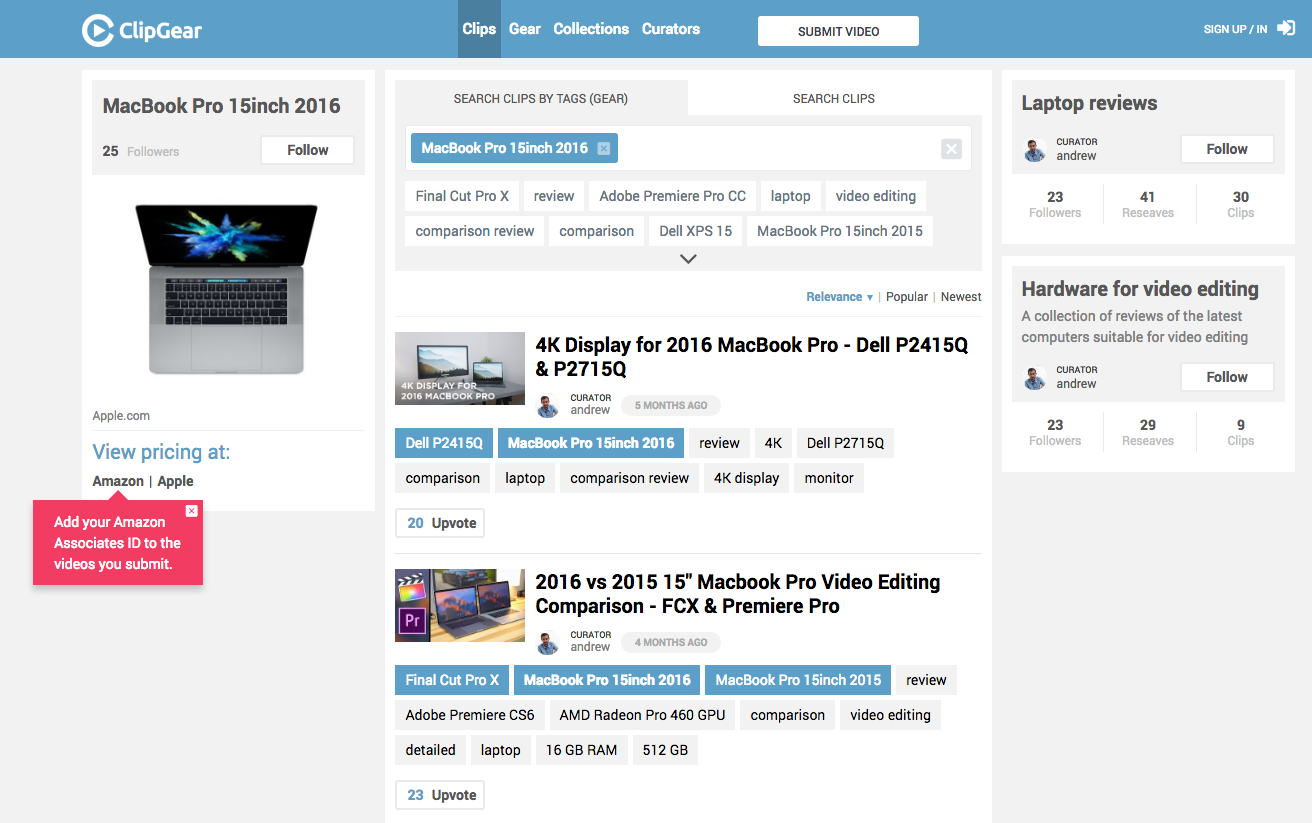Click '29 Resaves' in Hardware for video editing
Viewport: 1312px width, 823px height.
(1147, 432)
